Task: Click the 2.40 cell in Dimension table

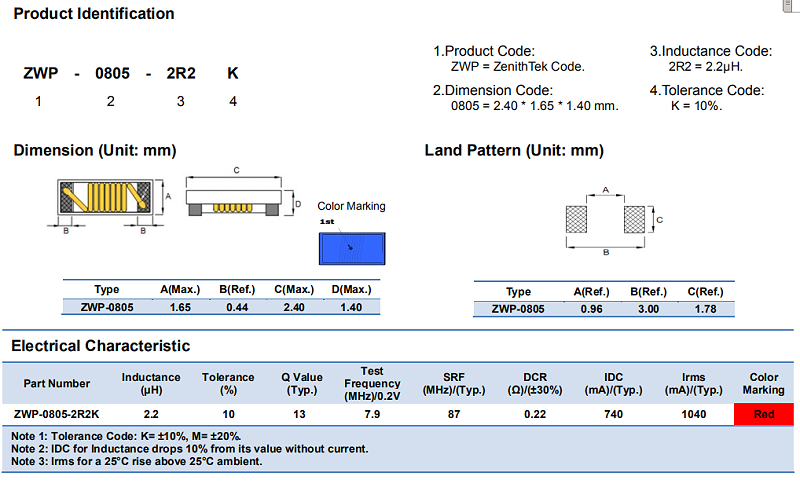Action: pos(294,307)
